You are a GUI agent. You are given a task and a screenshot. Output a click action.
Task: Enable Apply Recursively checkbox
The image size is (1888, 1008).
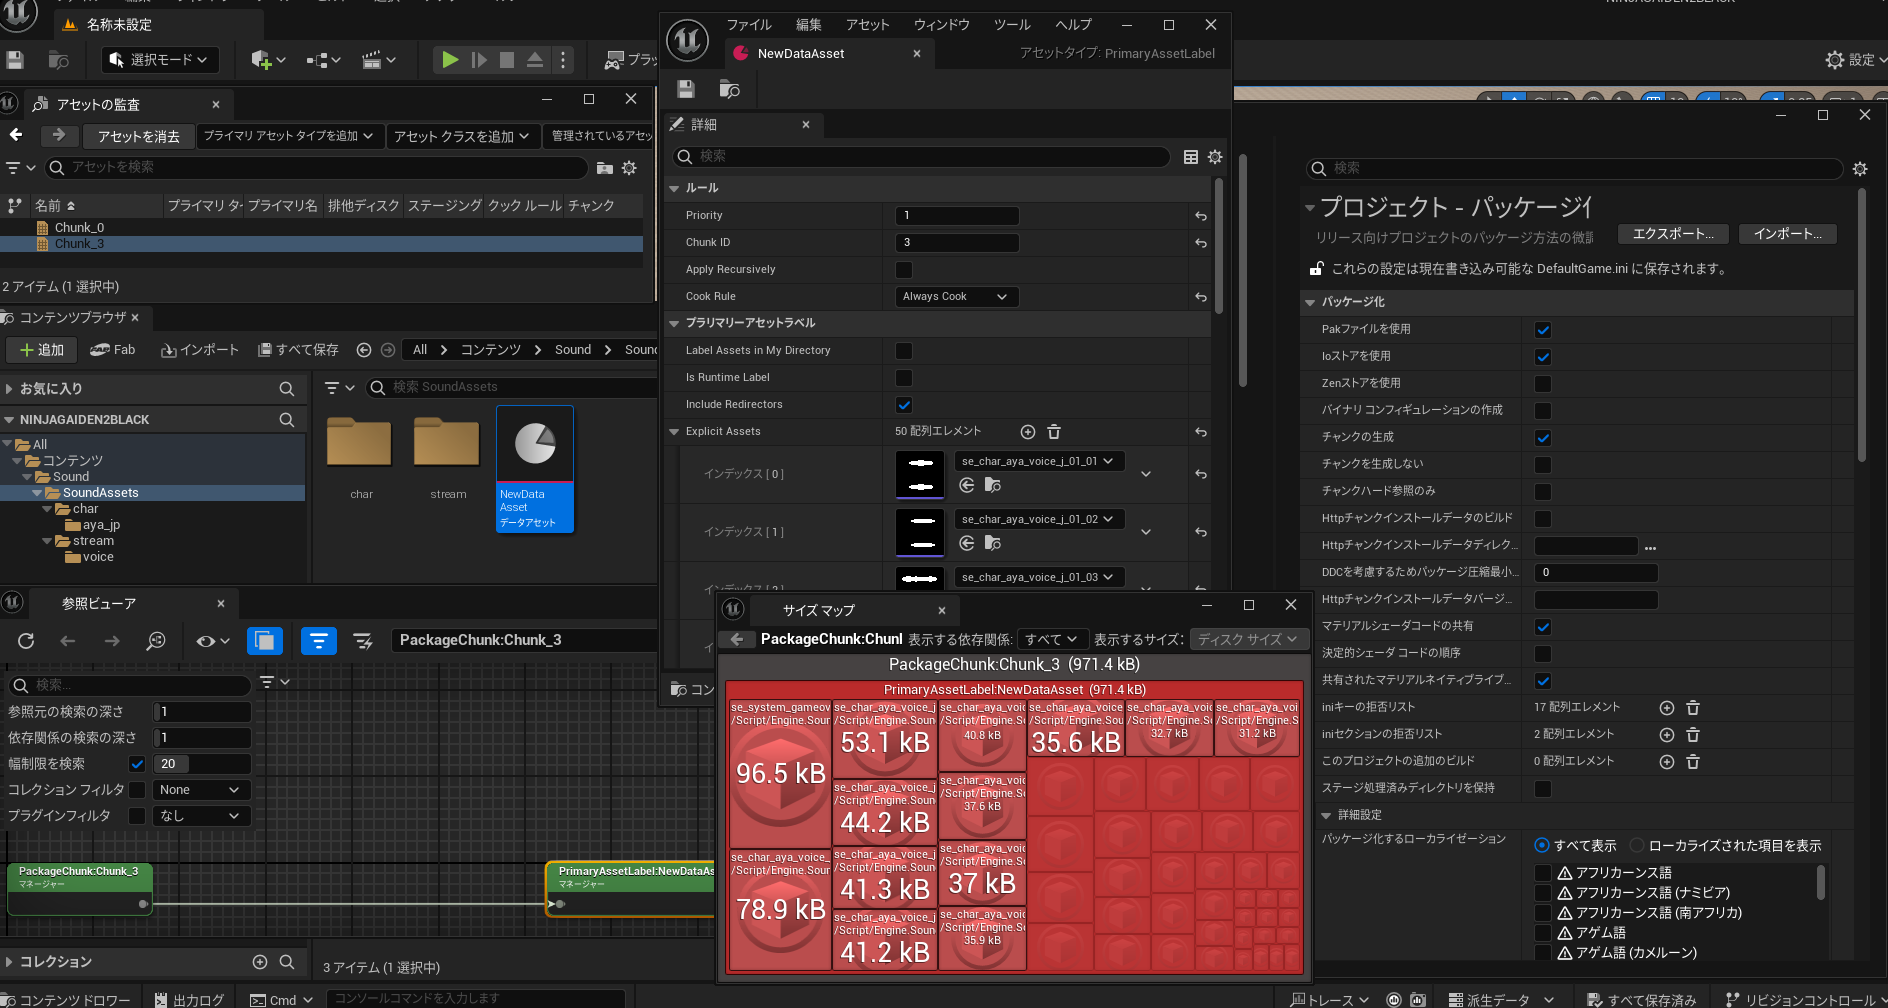coord(904,270)
